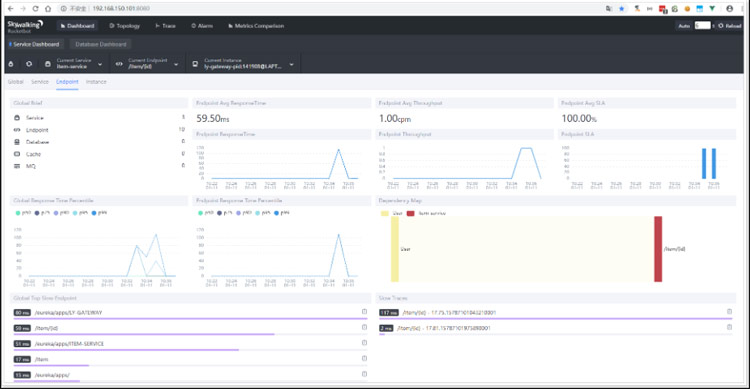Click the yellow User legend swatch in Dependency Map

coord(385,213)
